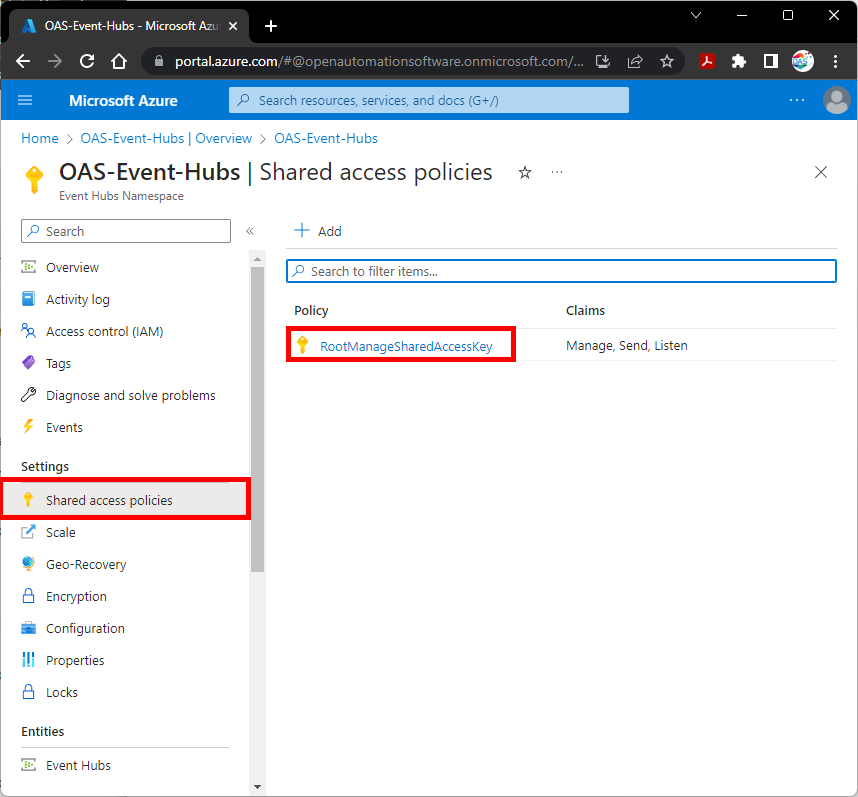Open the ellipsis menu beside page title
858x797 pixels.
click(x=557, y=172)
